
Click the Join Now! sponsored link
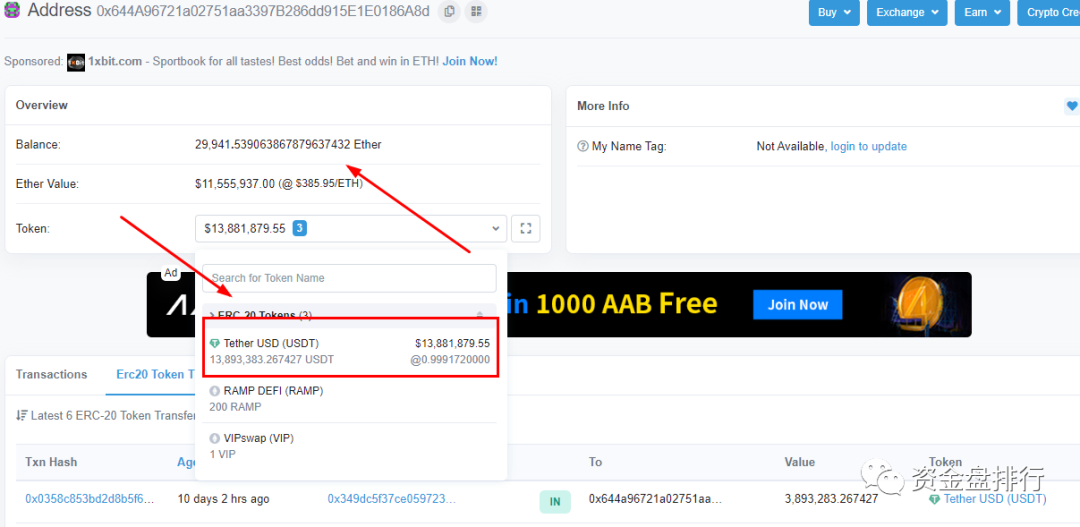470,61
